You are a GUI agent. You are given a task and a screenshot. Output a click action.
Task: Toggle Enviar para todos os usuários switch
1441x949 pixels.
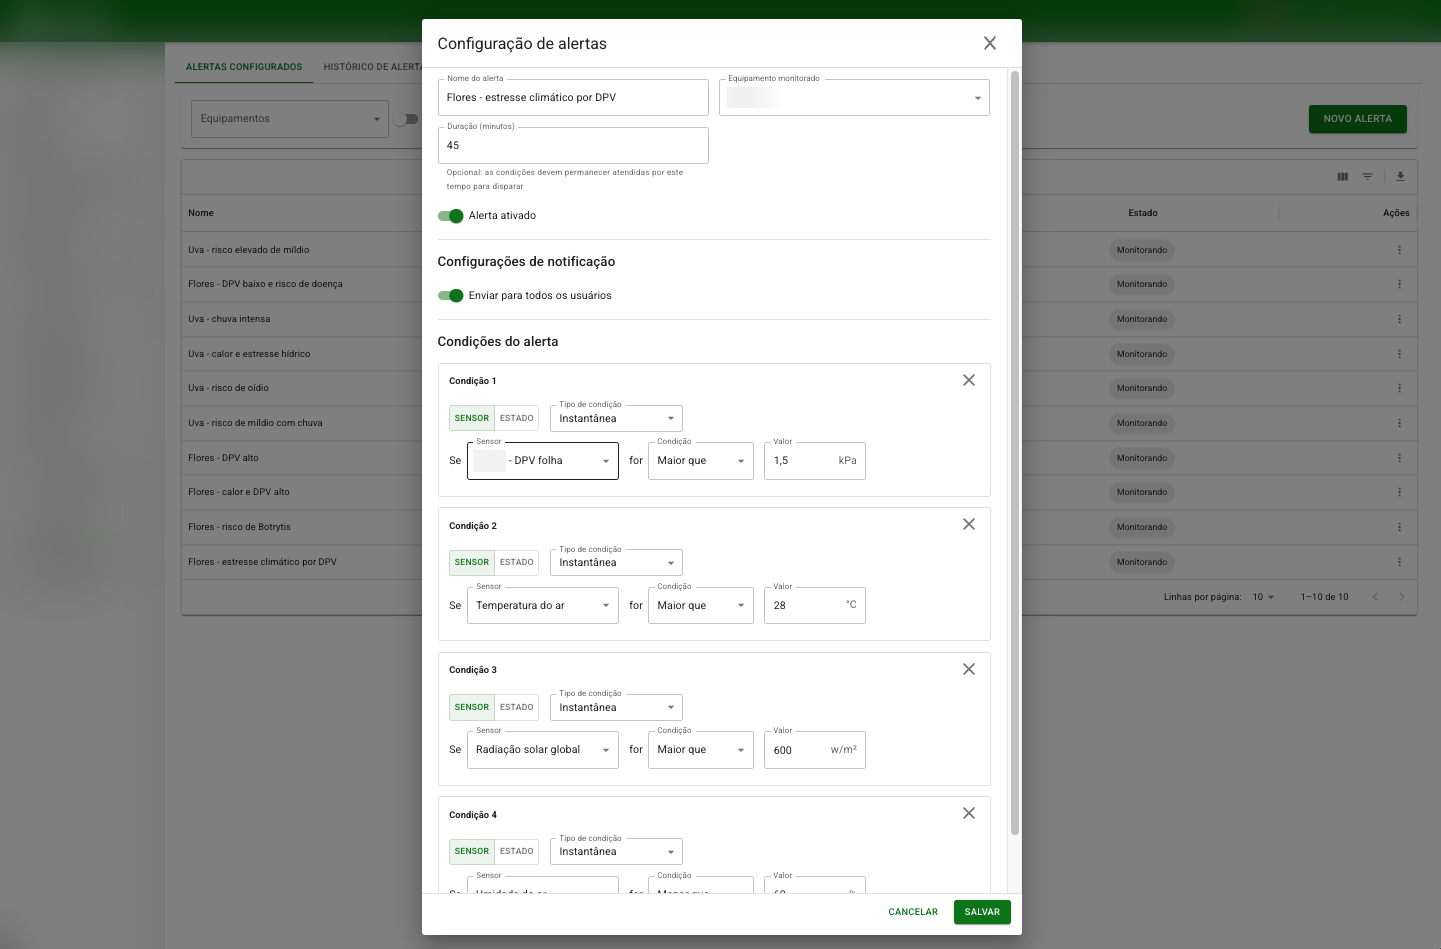click(451, 296)
